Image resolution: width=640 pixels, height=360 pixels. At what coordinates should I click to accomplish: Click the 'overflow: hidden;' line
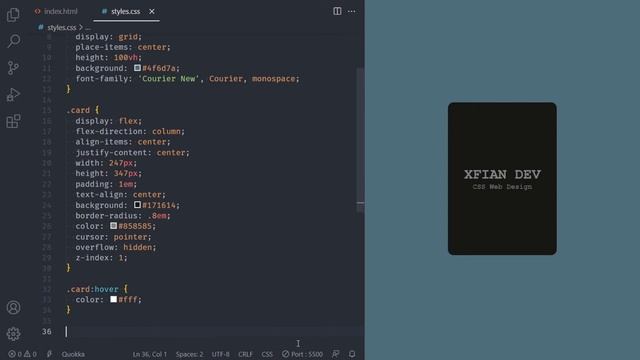coord(116,247)
